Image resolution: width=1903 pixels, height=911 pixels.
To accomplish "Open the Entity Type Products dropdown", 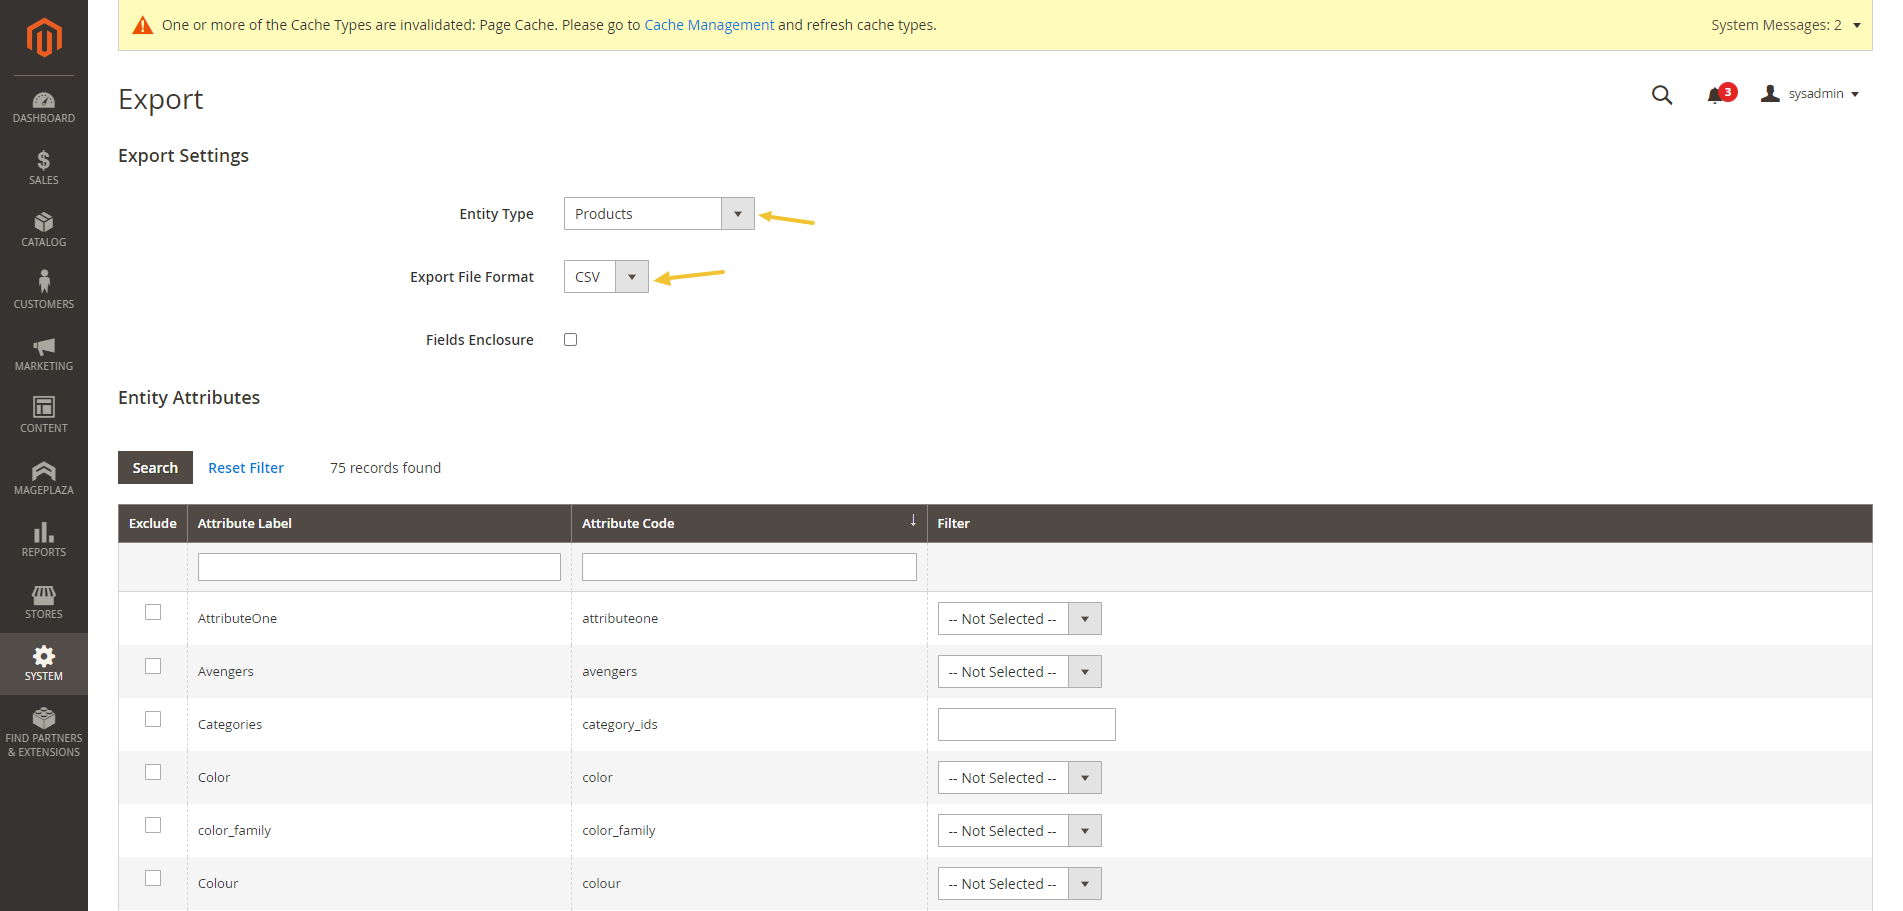I will [x=659, y=214].
